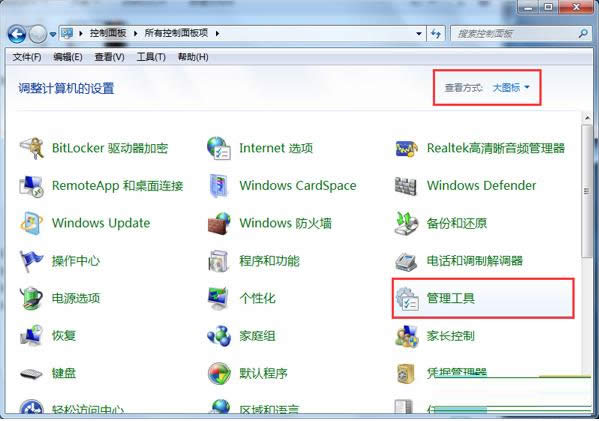Open the RemoteApp 和桌面连接 icon
Viewport: 599px width, 421px height.
point(31,186)
